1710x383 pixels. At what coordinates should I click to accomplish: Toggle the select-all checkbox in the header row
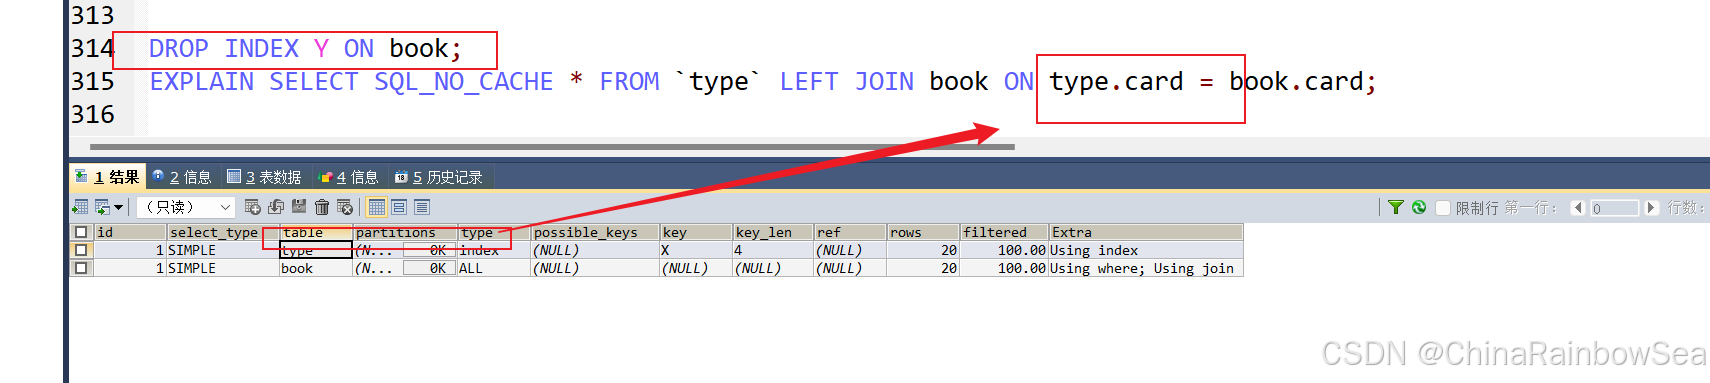[x=82, y=232]
